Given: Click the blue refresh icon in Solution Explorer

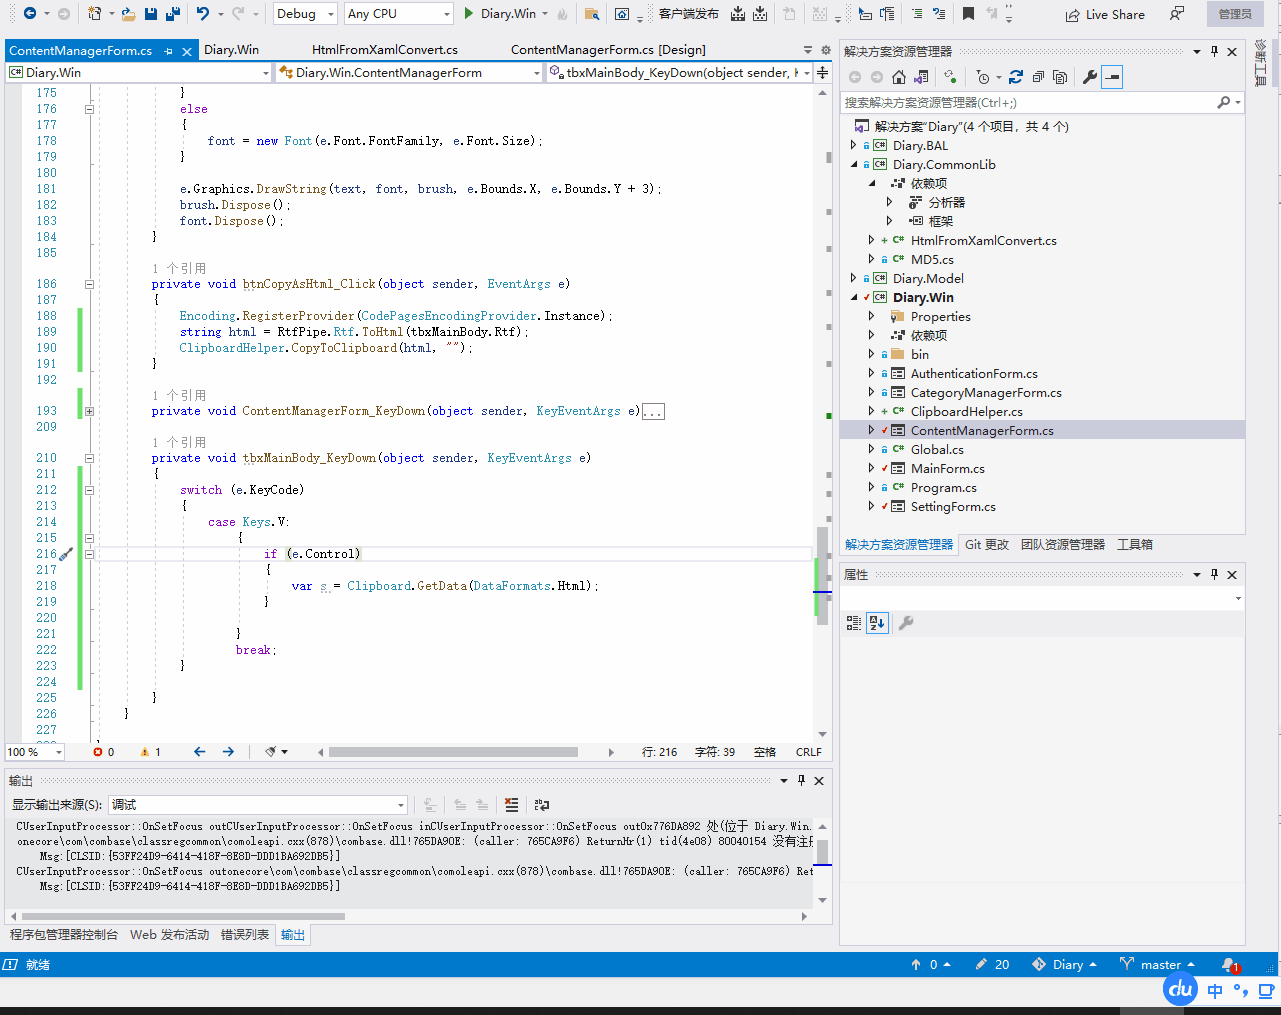Looking at the screenshot, I should pyautogui.click(x=1016, y=77).
